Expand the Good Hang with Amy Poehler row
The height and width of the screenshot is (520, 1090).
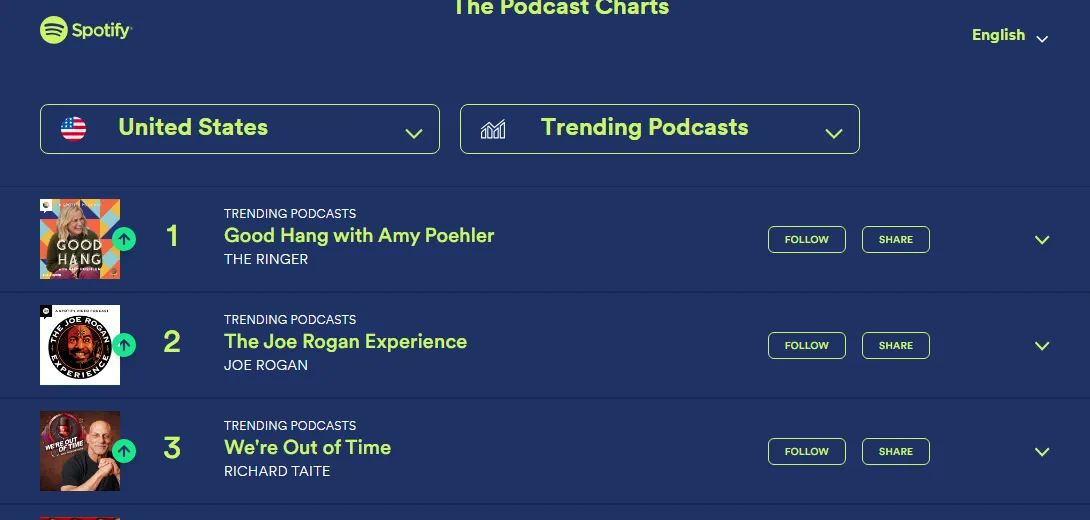(x=1041, y=240)
